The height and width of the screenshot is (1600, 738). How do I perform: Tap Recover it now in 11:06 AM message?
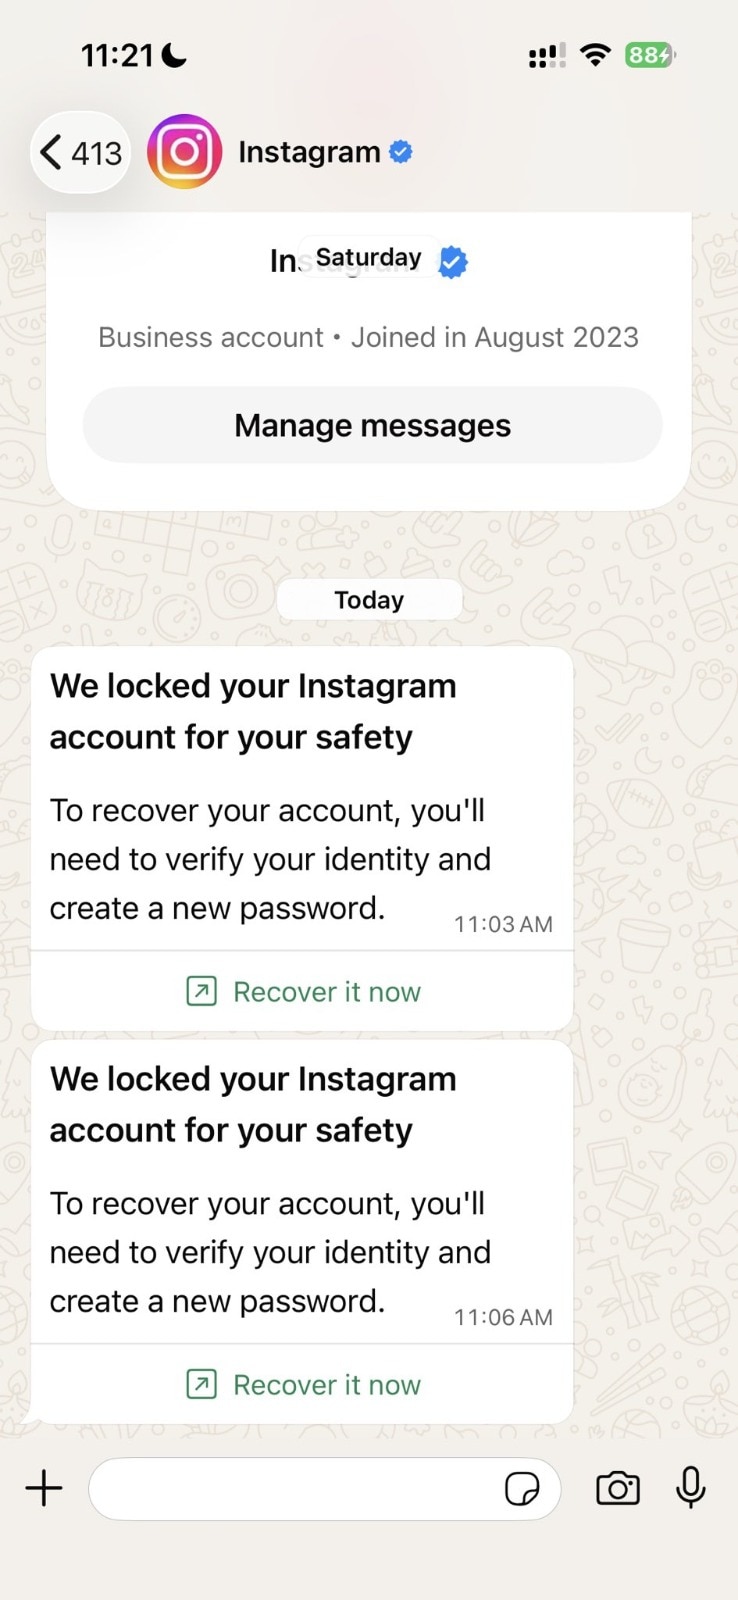[x=327, y=1385]
